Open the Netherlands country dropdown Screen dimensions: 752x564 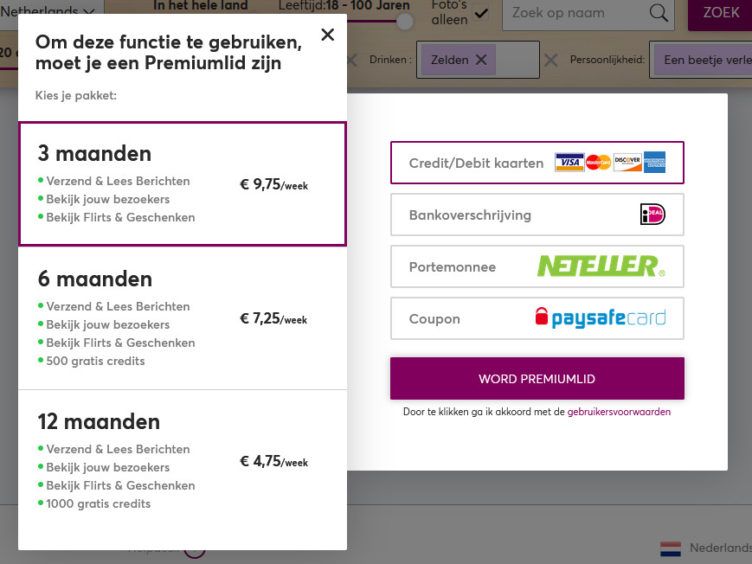click(50, 11)
